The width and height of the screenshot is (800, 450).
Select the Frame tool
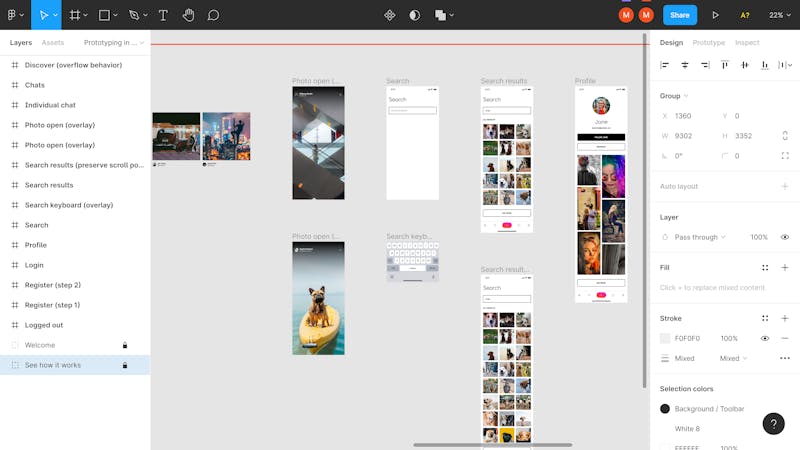tap(74, 15)
